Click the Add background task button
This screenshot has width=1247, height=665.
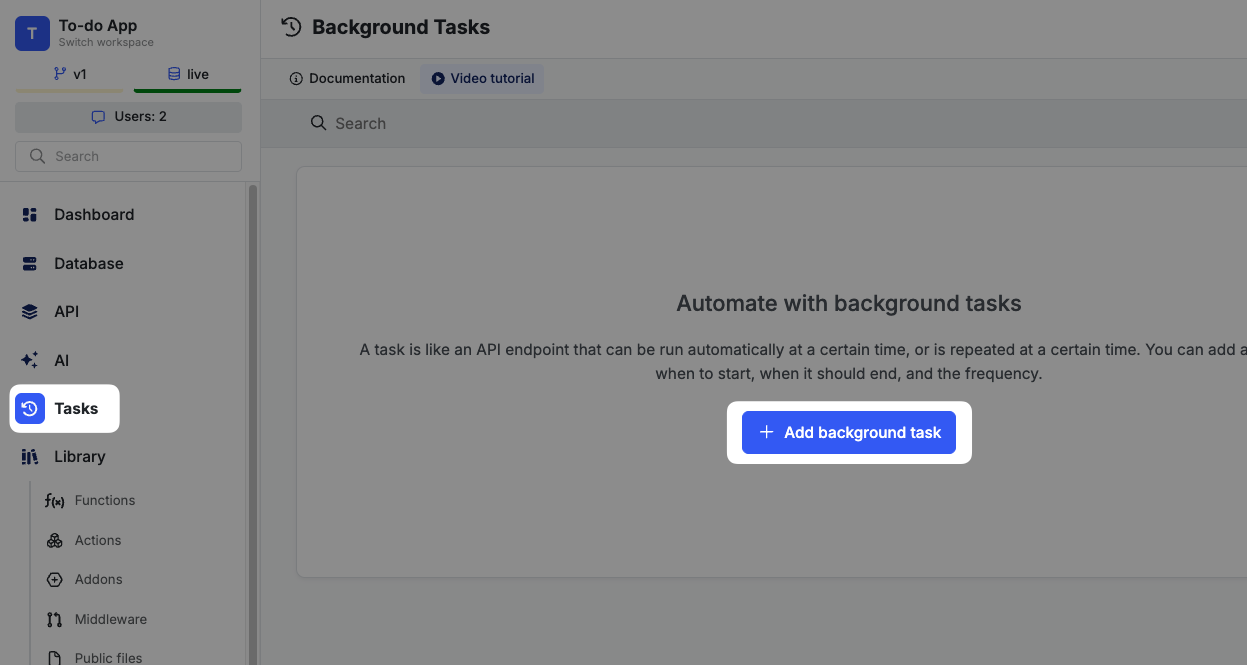pos(849,433)
